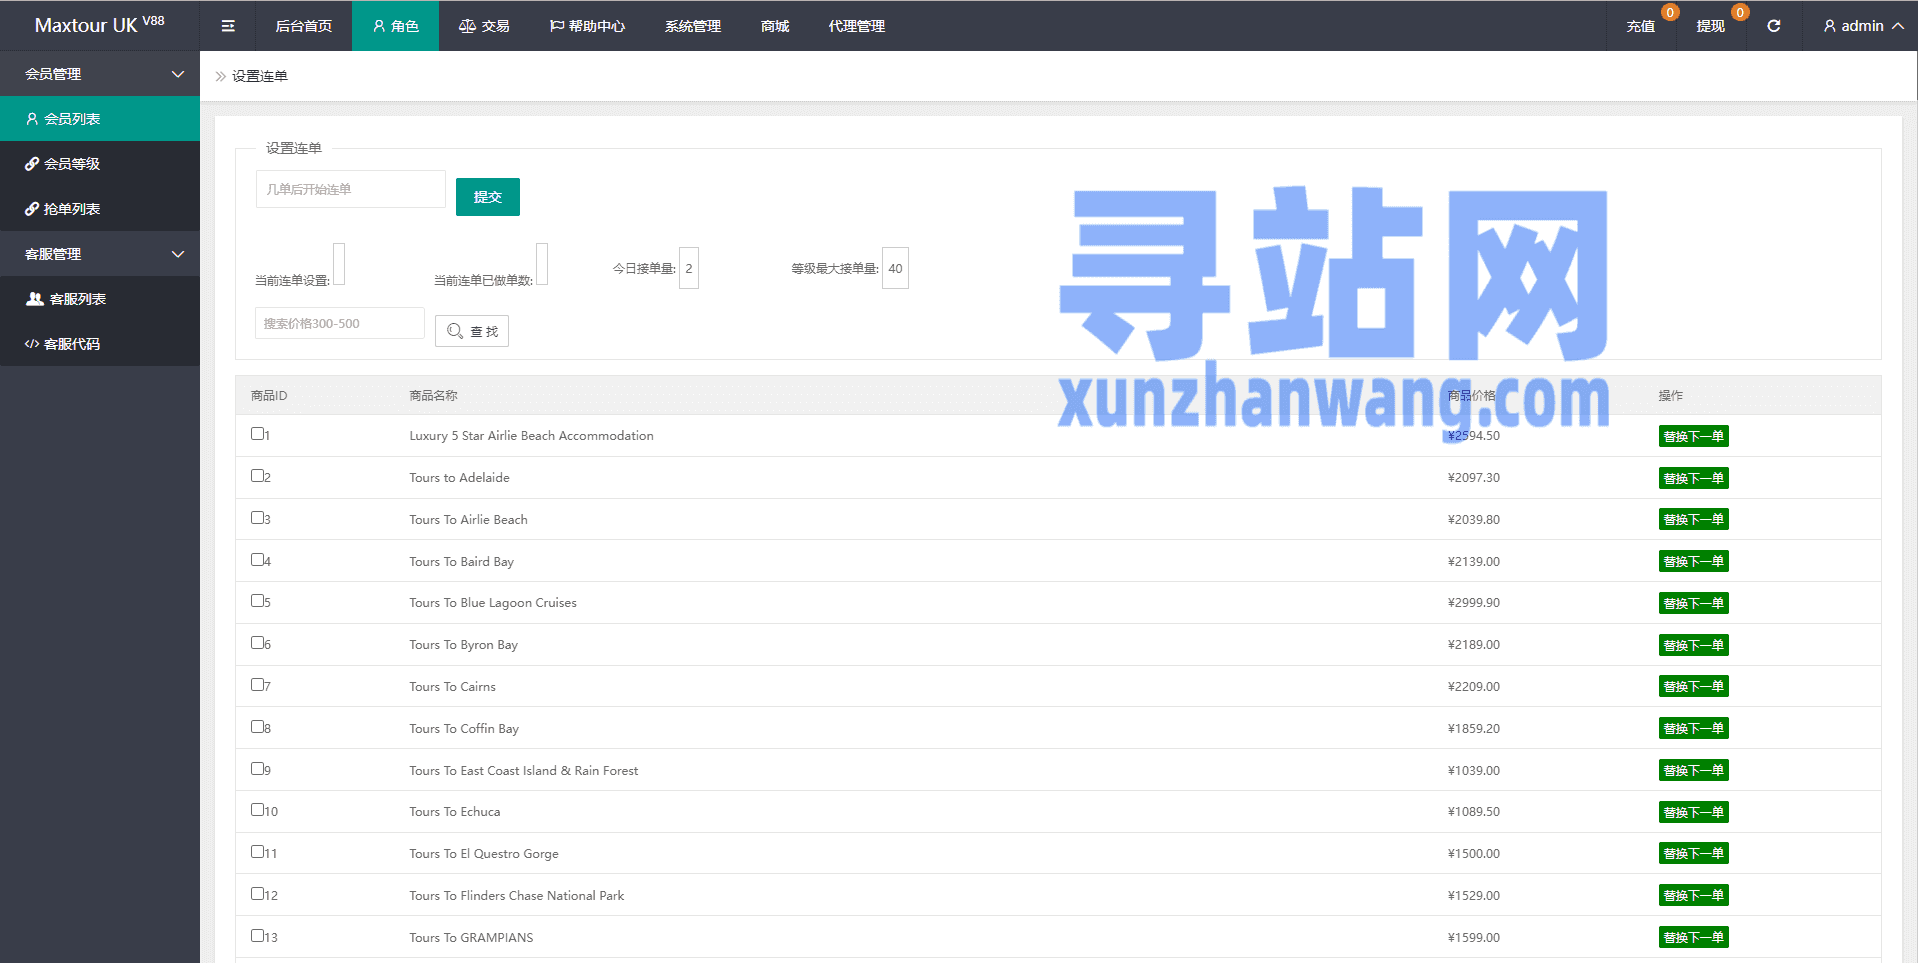Tick checkbox for Tours To Blue Lagoon Cruises
Image resolution: width=1918 pixels, height=963 pixels.
257,601
